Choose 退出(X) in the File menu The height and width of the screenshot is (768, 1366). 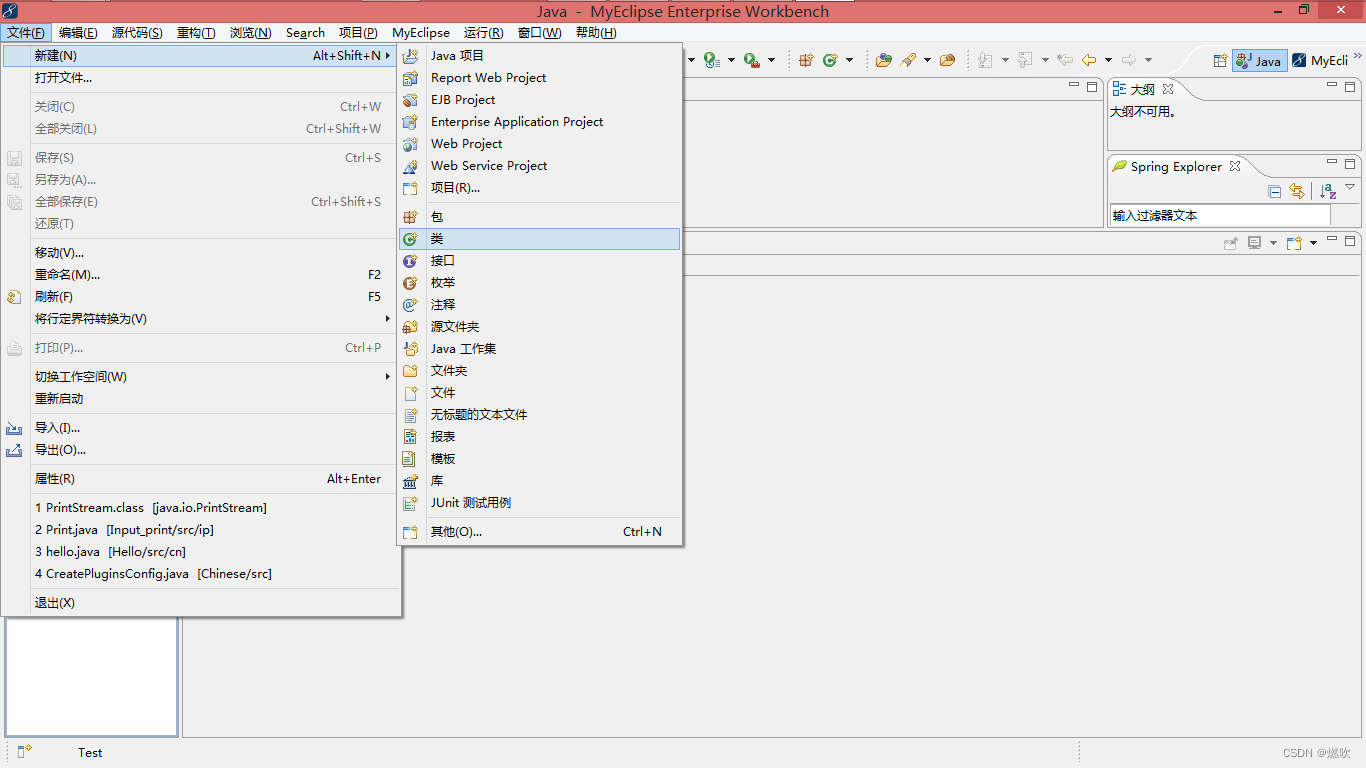coord(200,602)
